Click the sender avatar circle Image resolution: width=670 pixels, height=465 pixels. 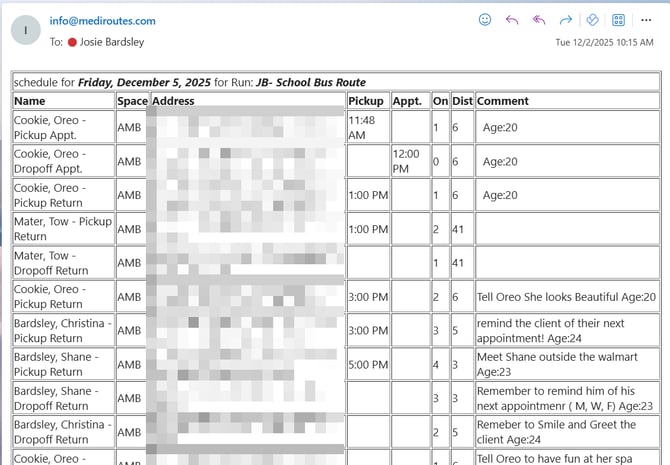(25, 30)
